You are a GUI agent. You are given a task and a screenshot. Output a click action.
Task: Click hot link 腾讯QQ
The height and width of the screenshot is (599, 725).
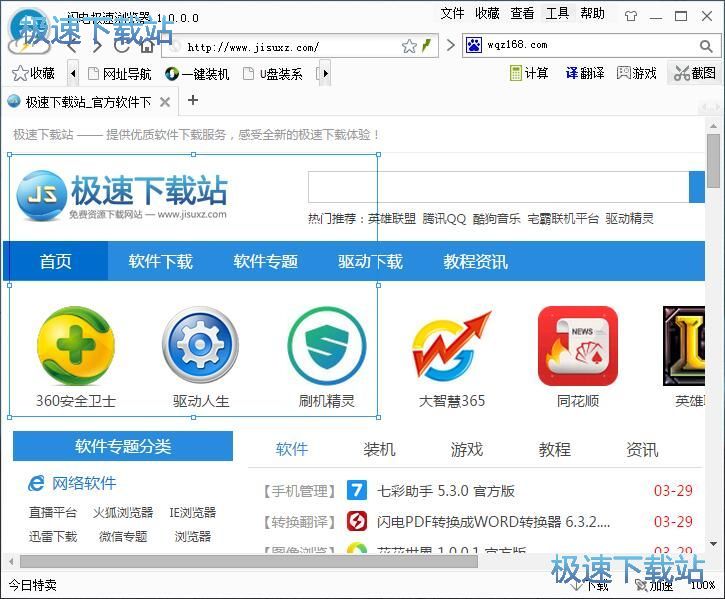pos(444,218)
